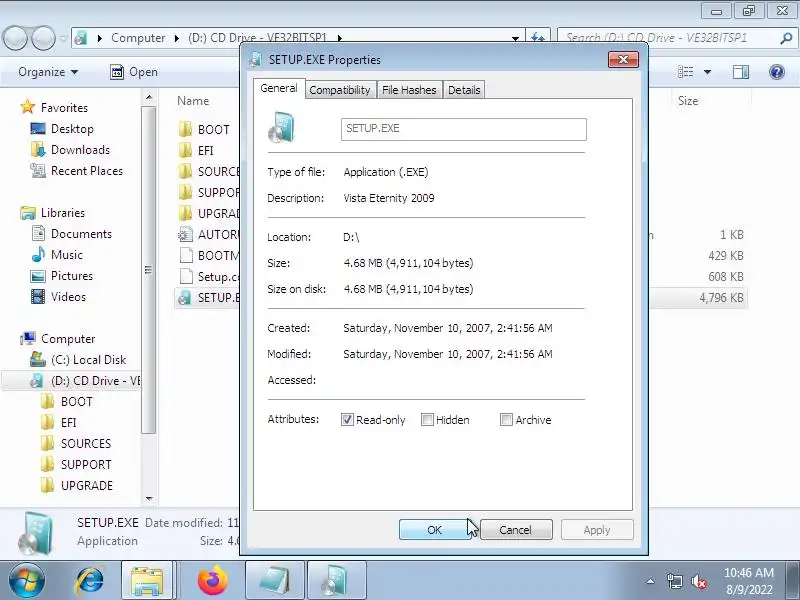Switch to the Compatibility tab
This screenshot has width=800, height=600.
pos(340,90)
